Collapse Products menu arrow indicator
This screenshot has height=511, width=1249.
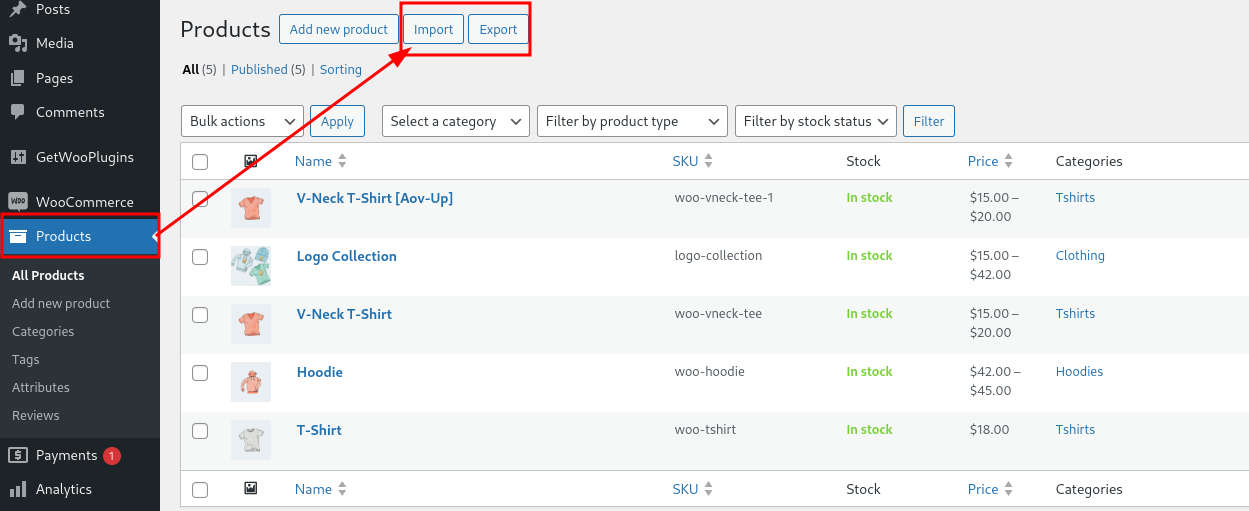pyautogui.click(x=155, y=237)
